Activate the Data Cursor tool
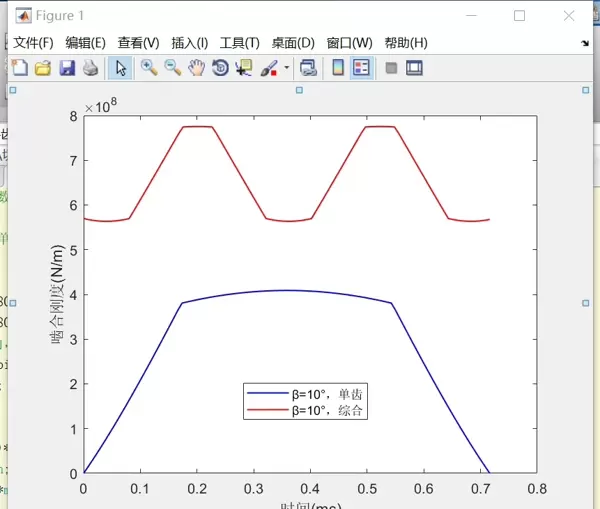The image size is (600, 509). click(x=244, y=68)
